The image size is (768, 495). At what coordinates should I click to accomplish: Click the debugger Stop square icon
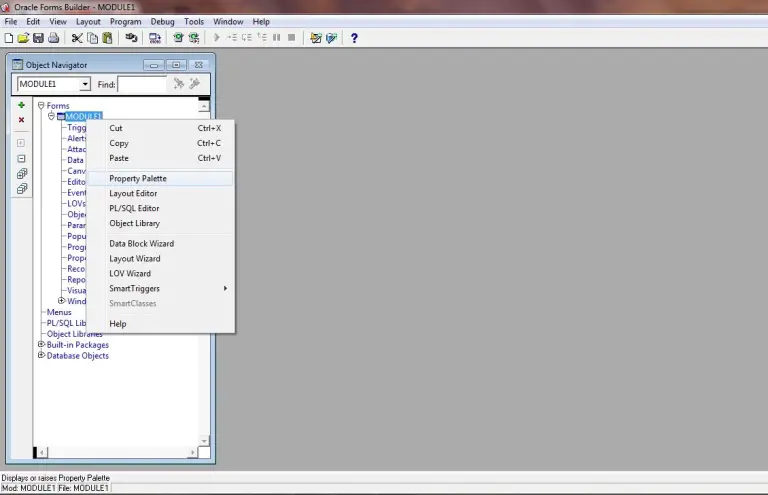[291, 37]
